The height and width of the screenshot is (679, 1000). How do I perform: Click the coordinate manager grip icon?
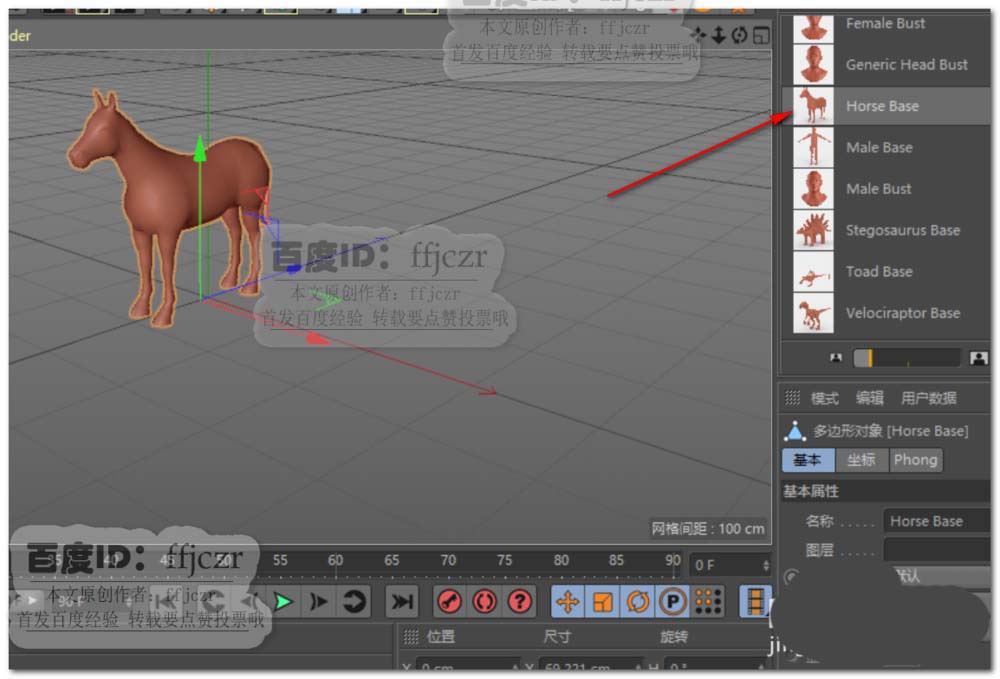(x=411, y=637)
